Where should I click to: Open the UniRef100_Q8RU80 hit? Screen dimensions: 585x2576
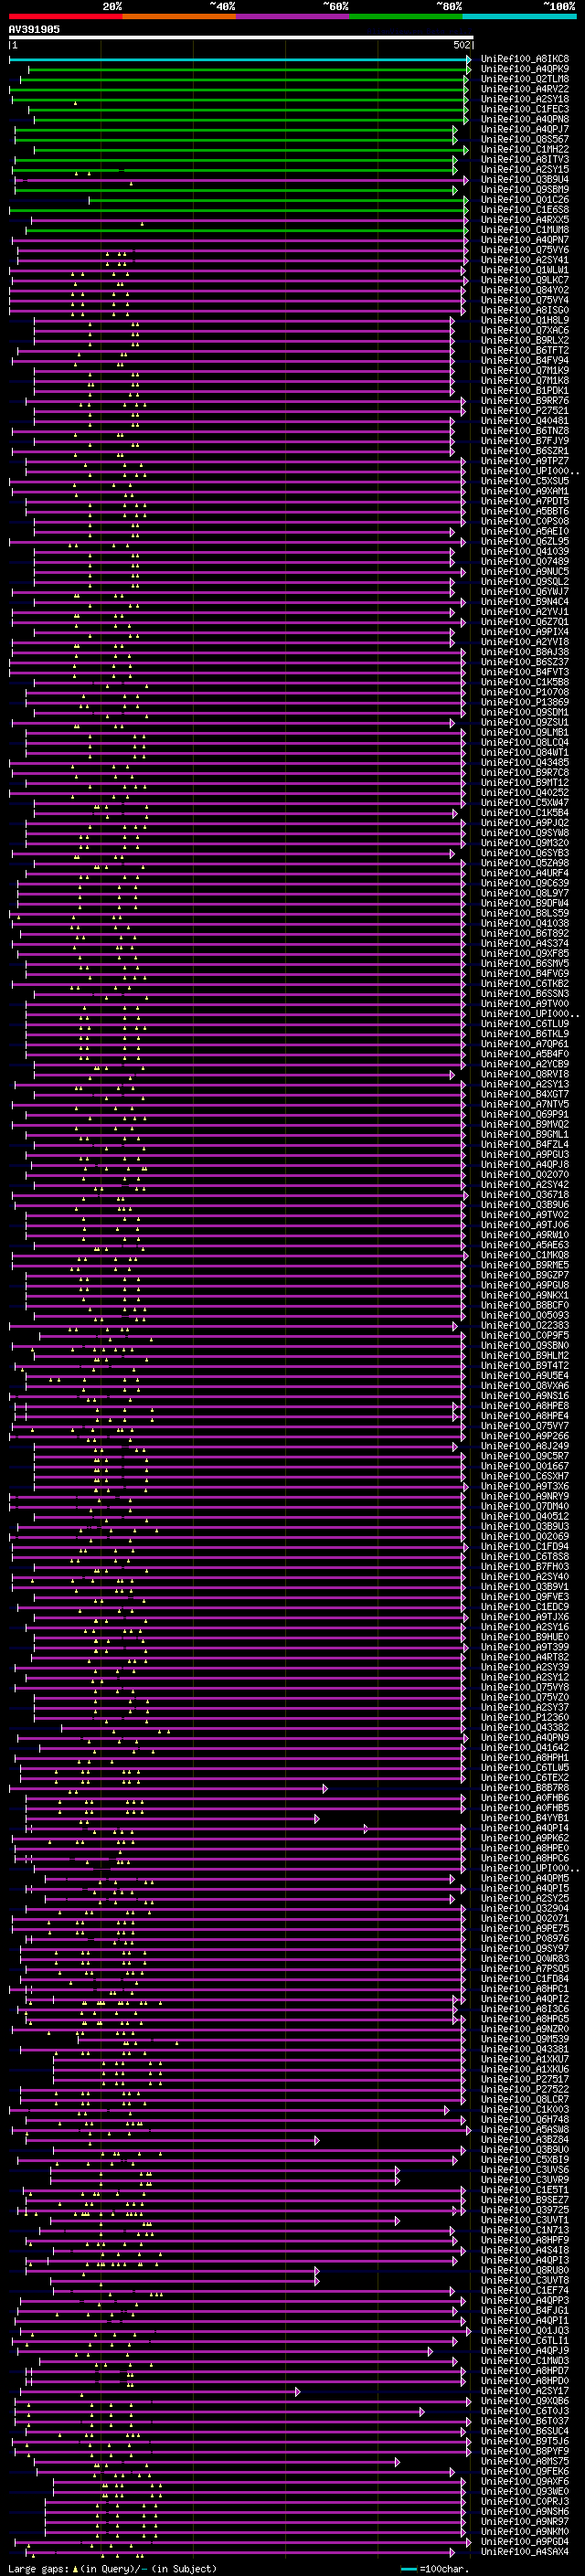525,2271
